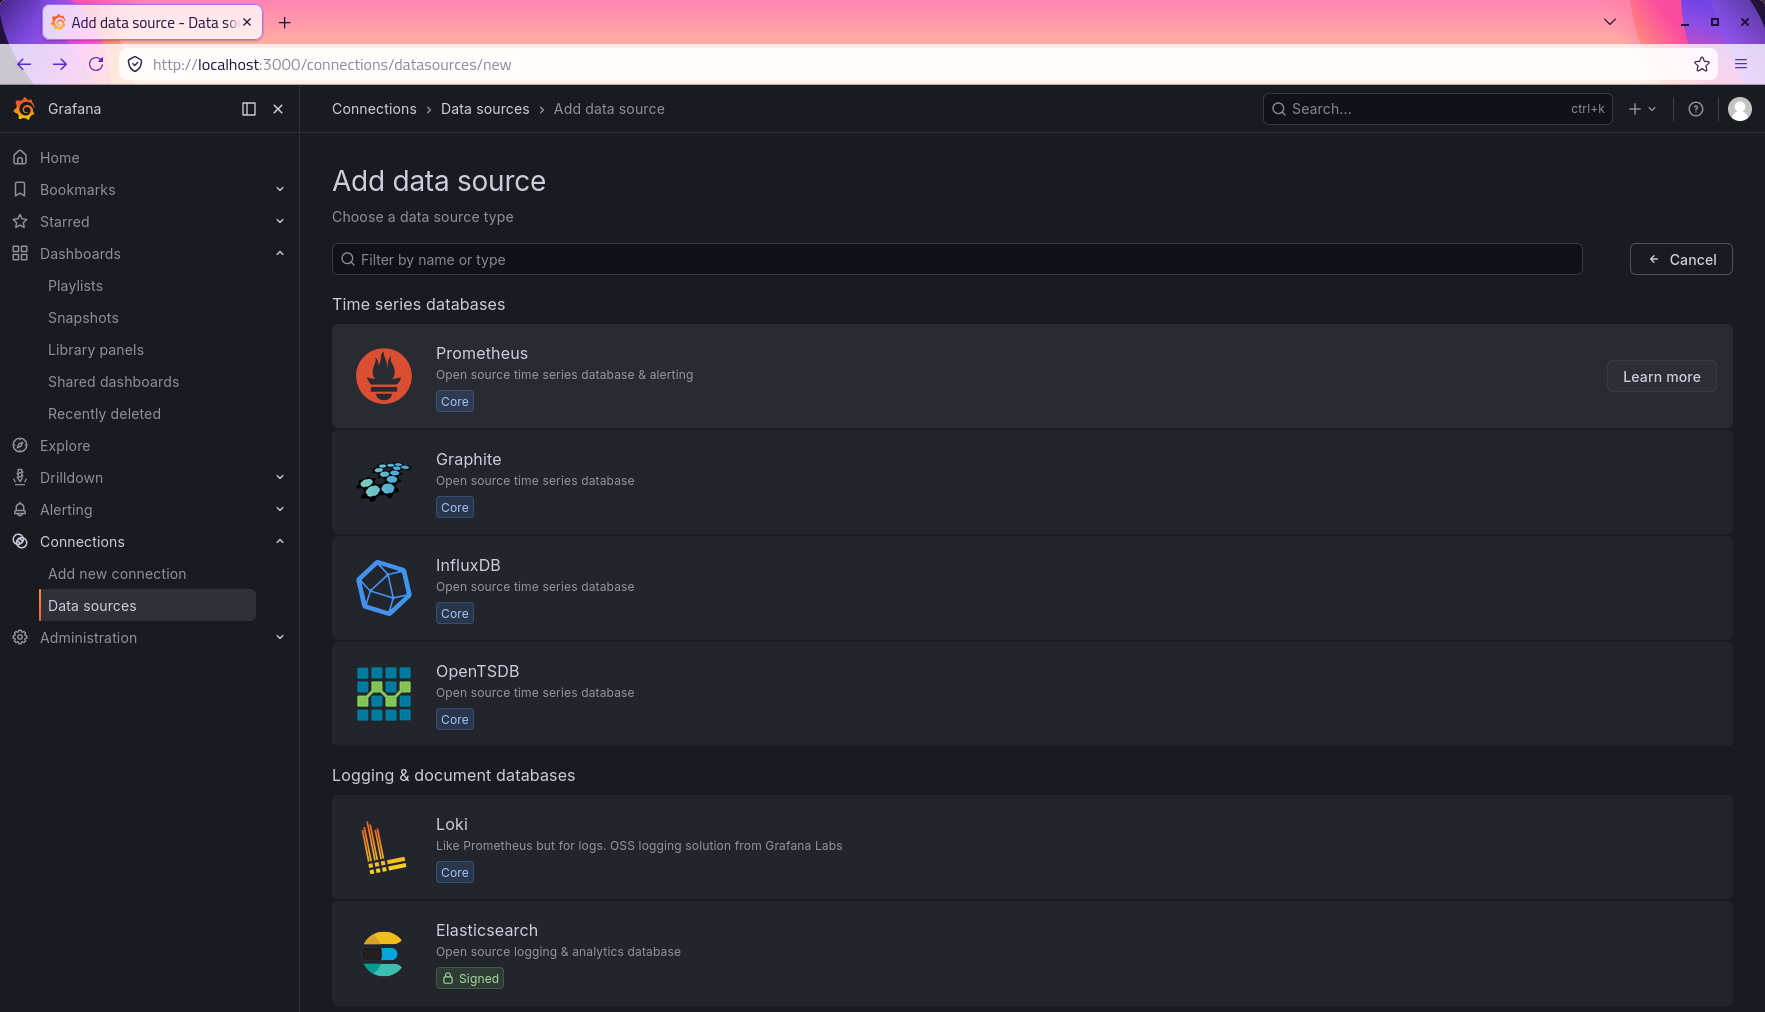
Task: Choose the Loki data source name
Action: pyautogui.click(x=451, y=824)
